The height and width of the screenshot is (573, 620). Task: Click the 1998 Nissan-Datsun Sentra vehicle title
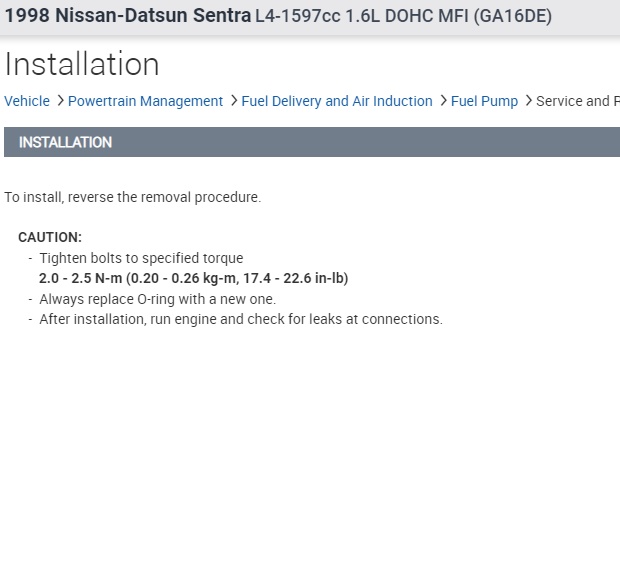128,16
